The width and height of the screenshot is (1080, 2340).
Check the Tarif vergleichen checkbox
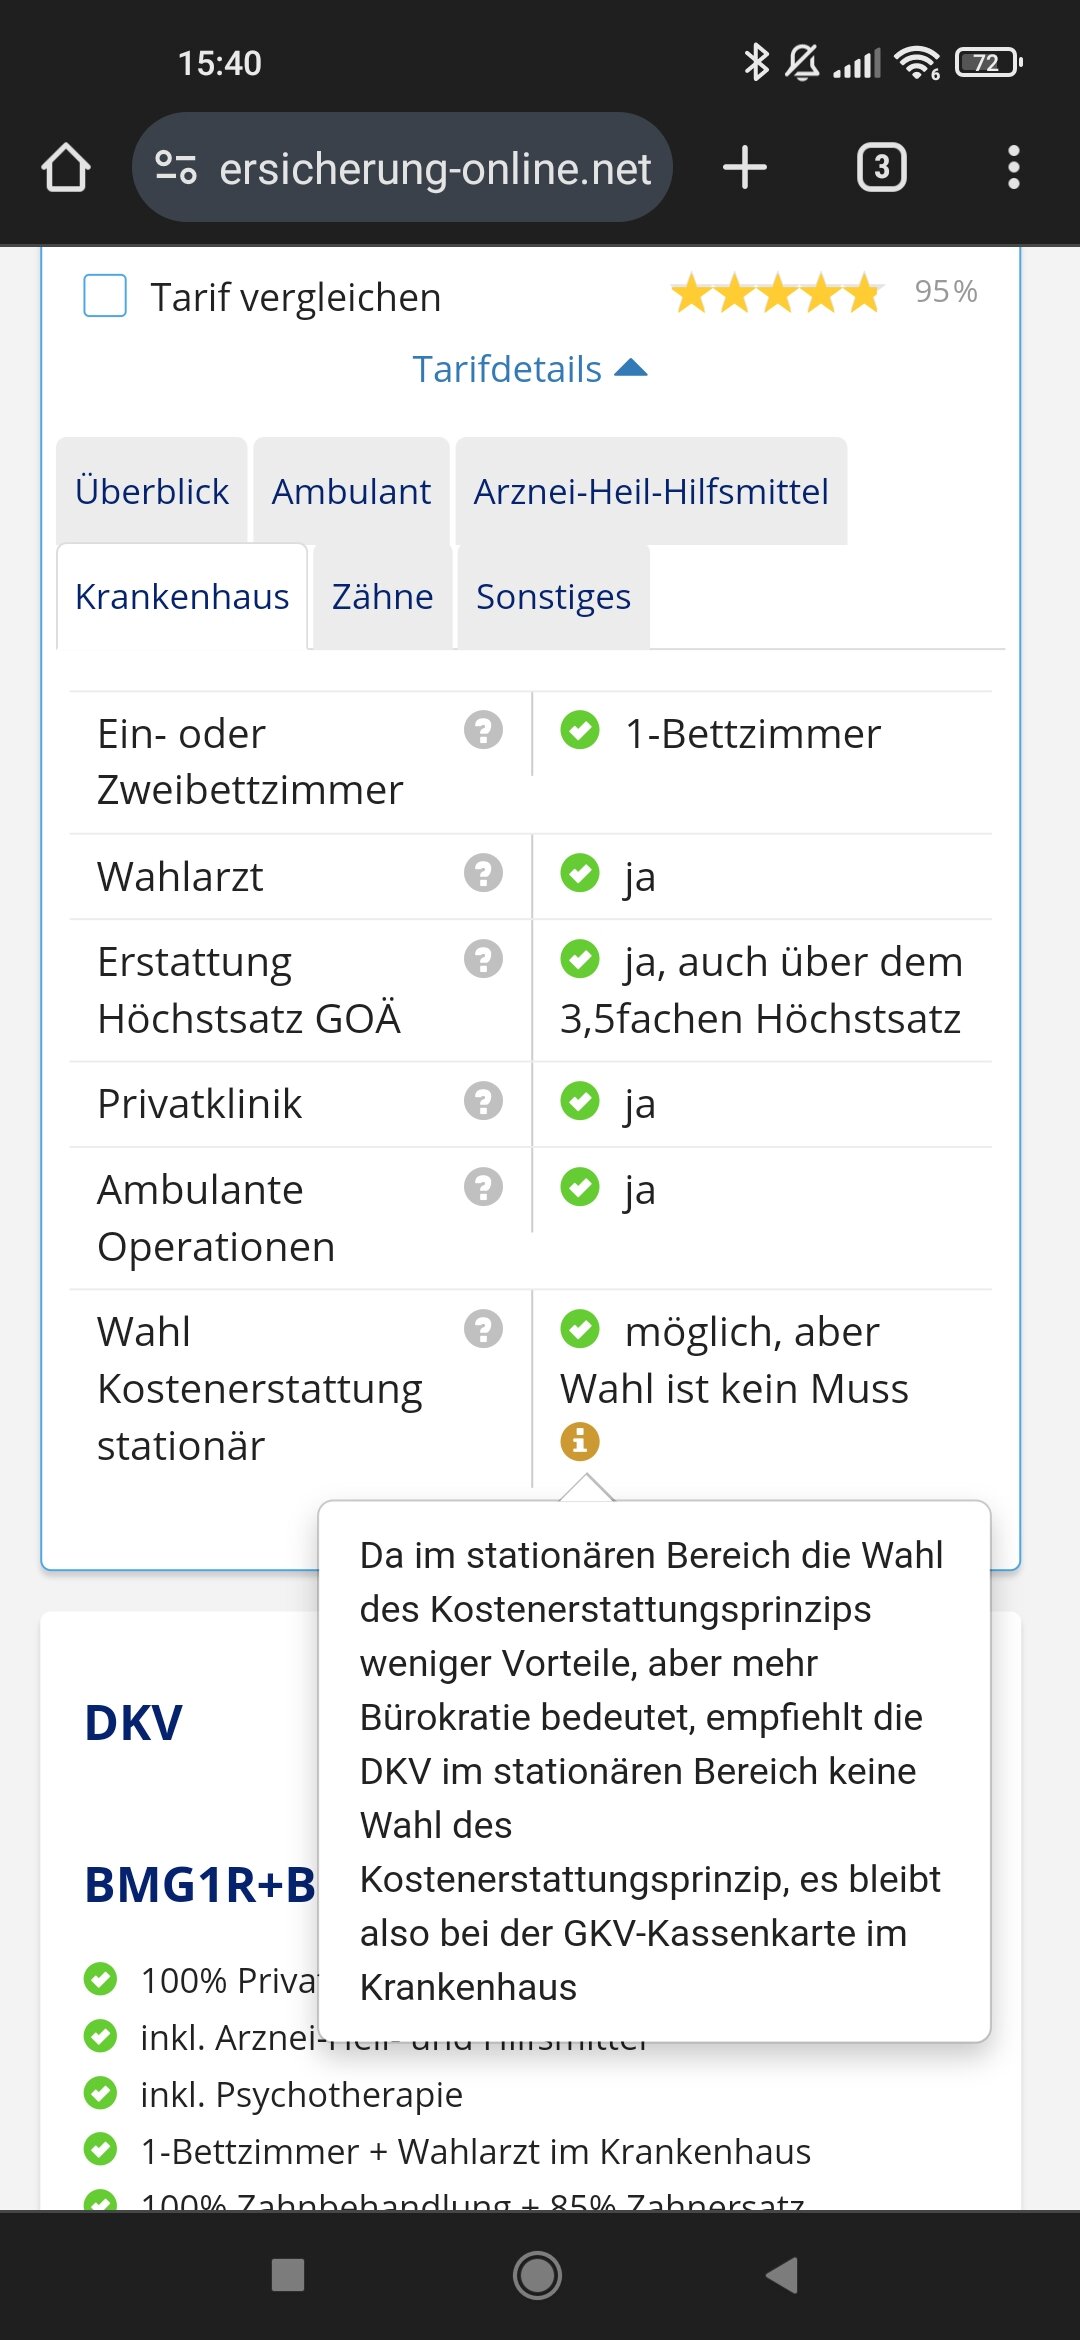(105, 296)
